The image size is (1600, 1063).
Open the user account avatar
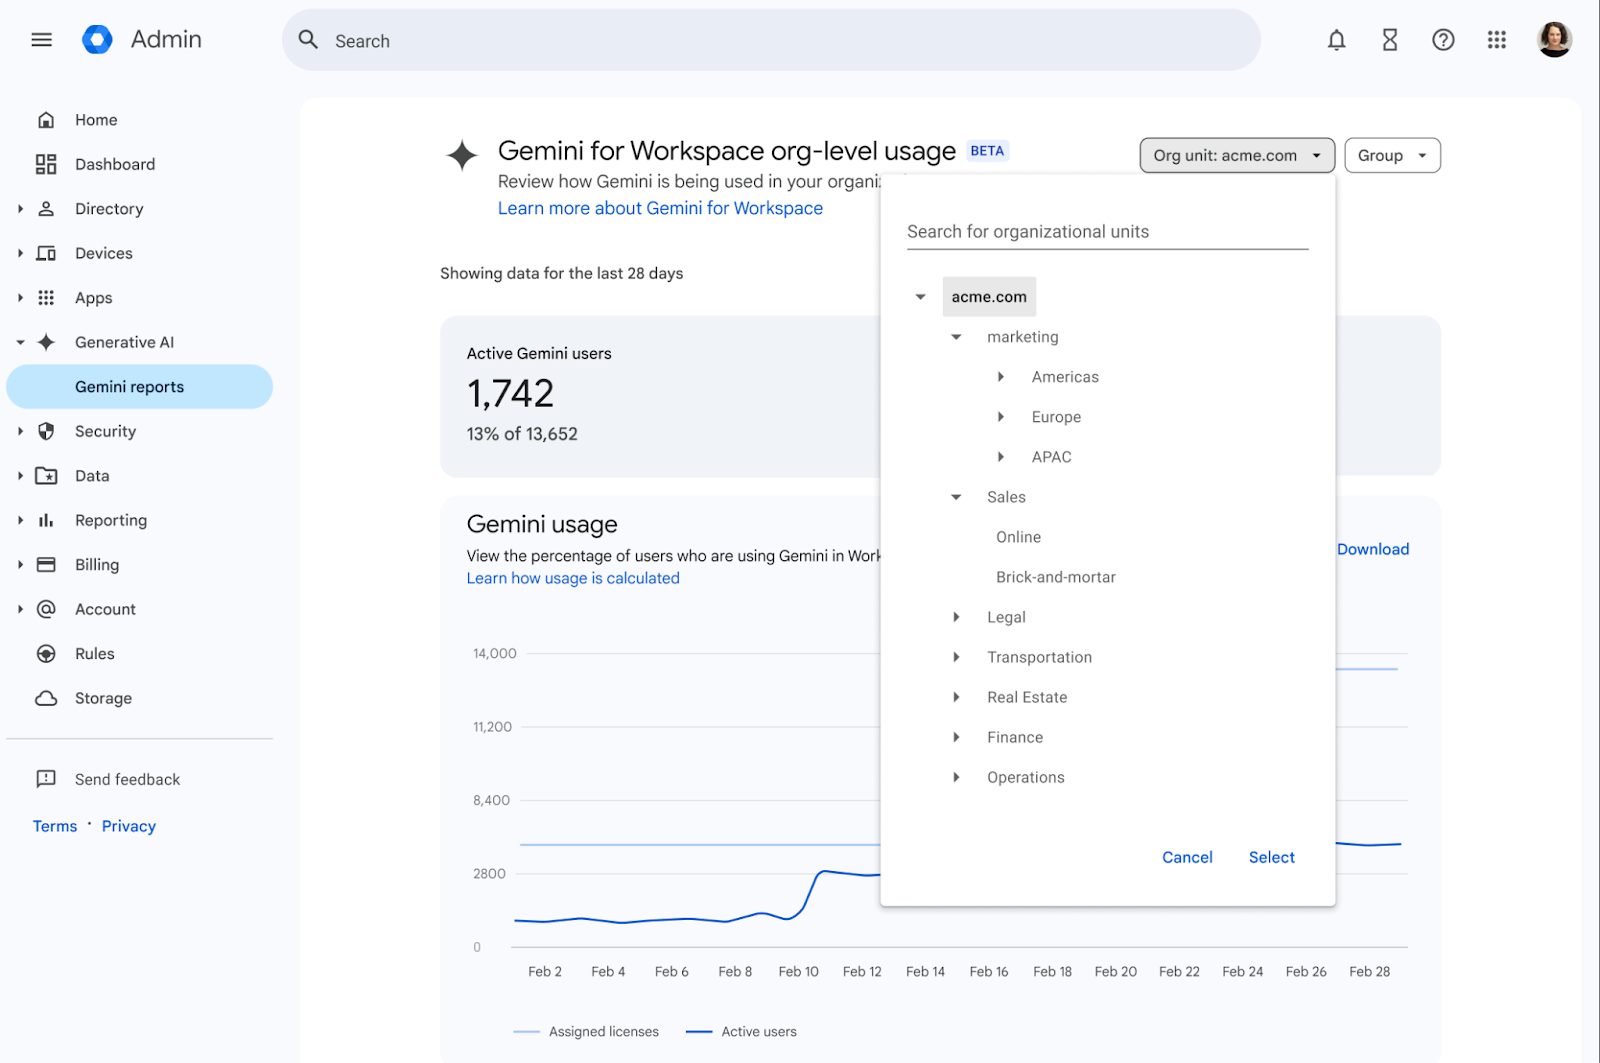pos(1554,40)
